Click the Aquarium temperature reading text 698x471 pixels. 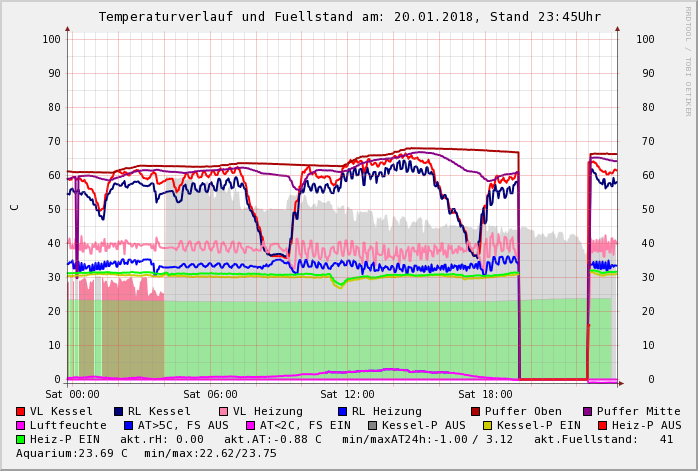72,454
